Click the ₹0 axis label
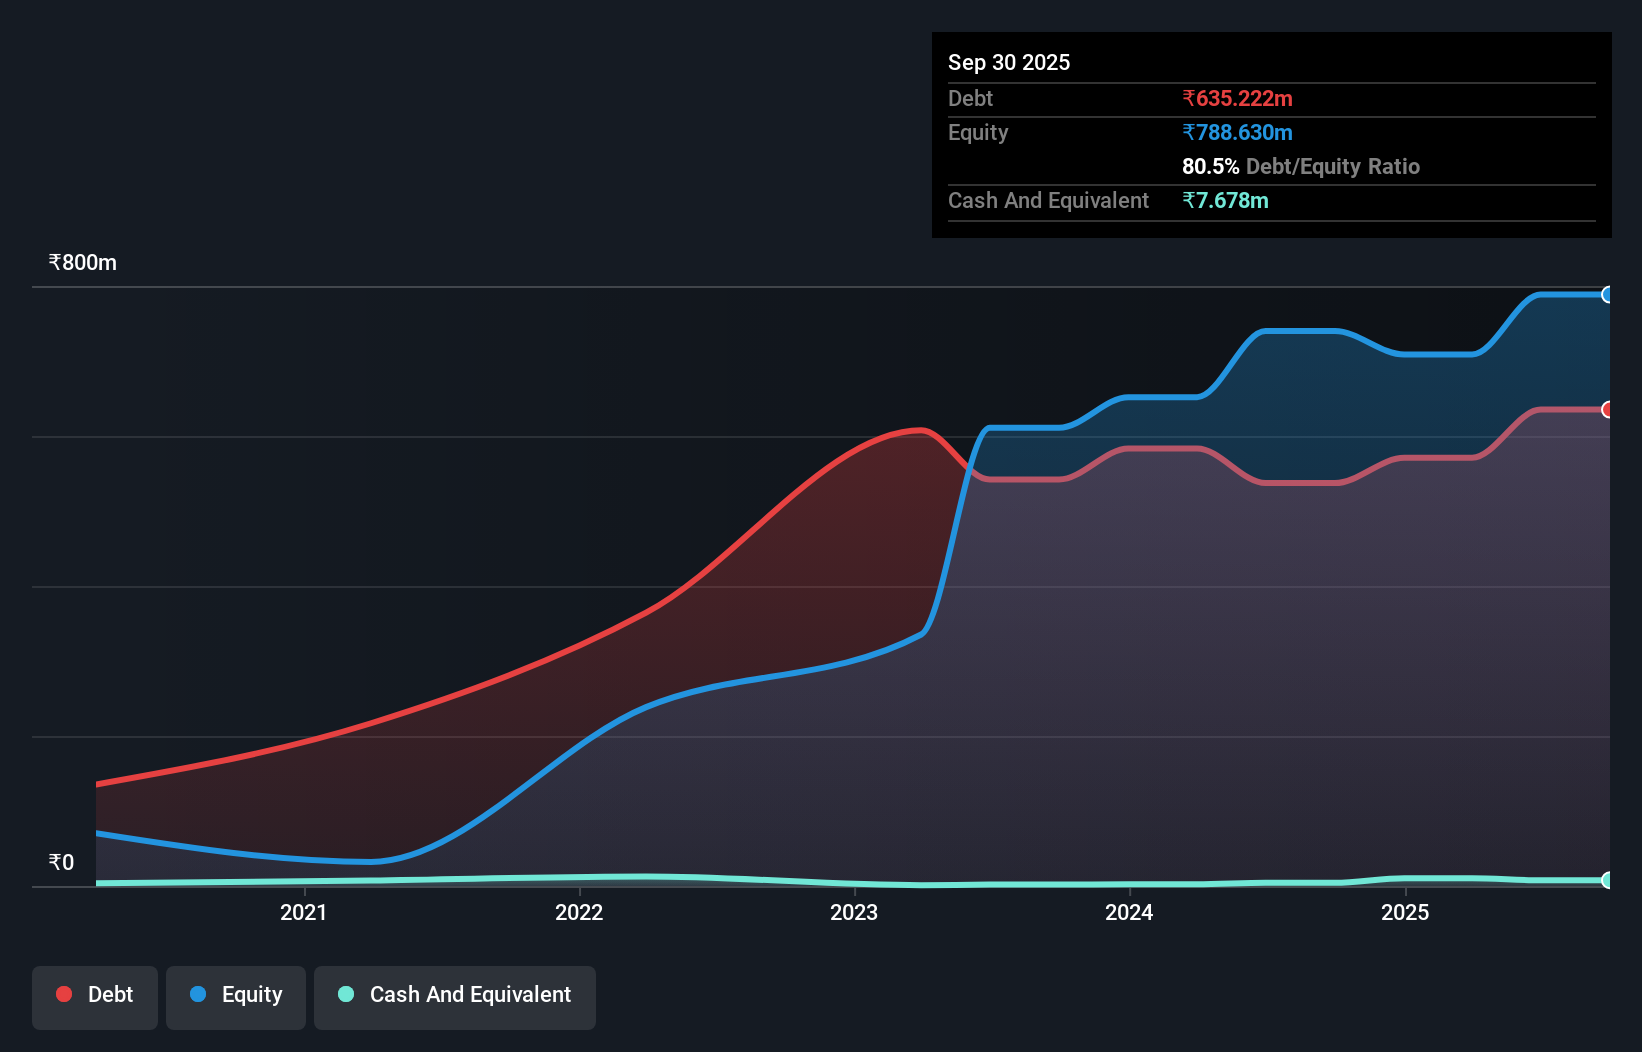Viewport: 1642px width, 1052px height. click(61, 861)
